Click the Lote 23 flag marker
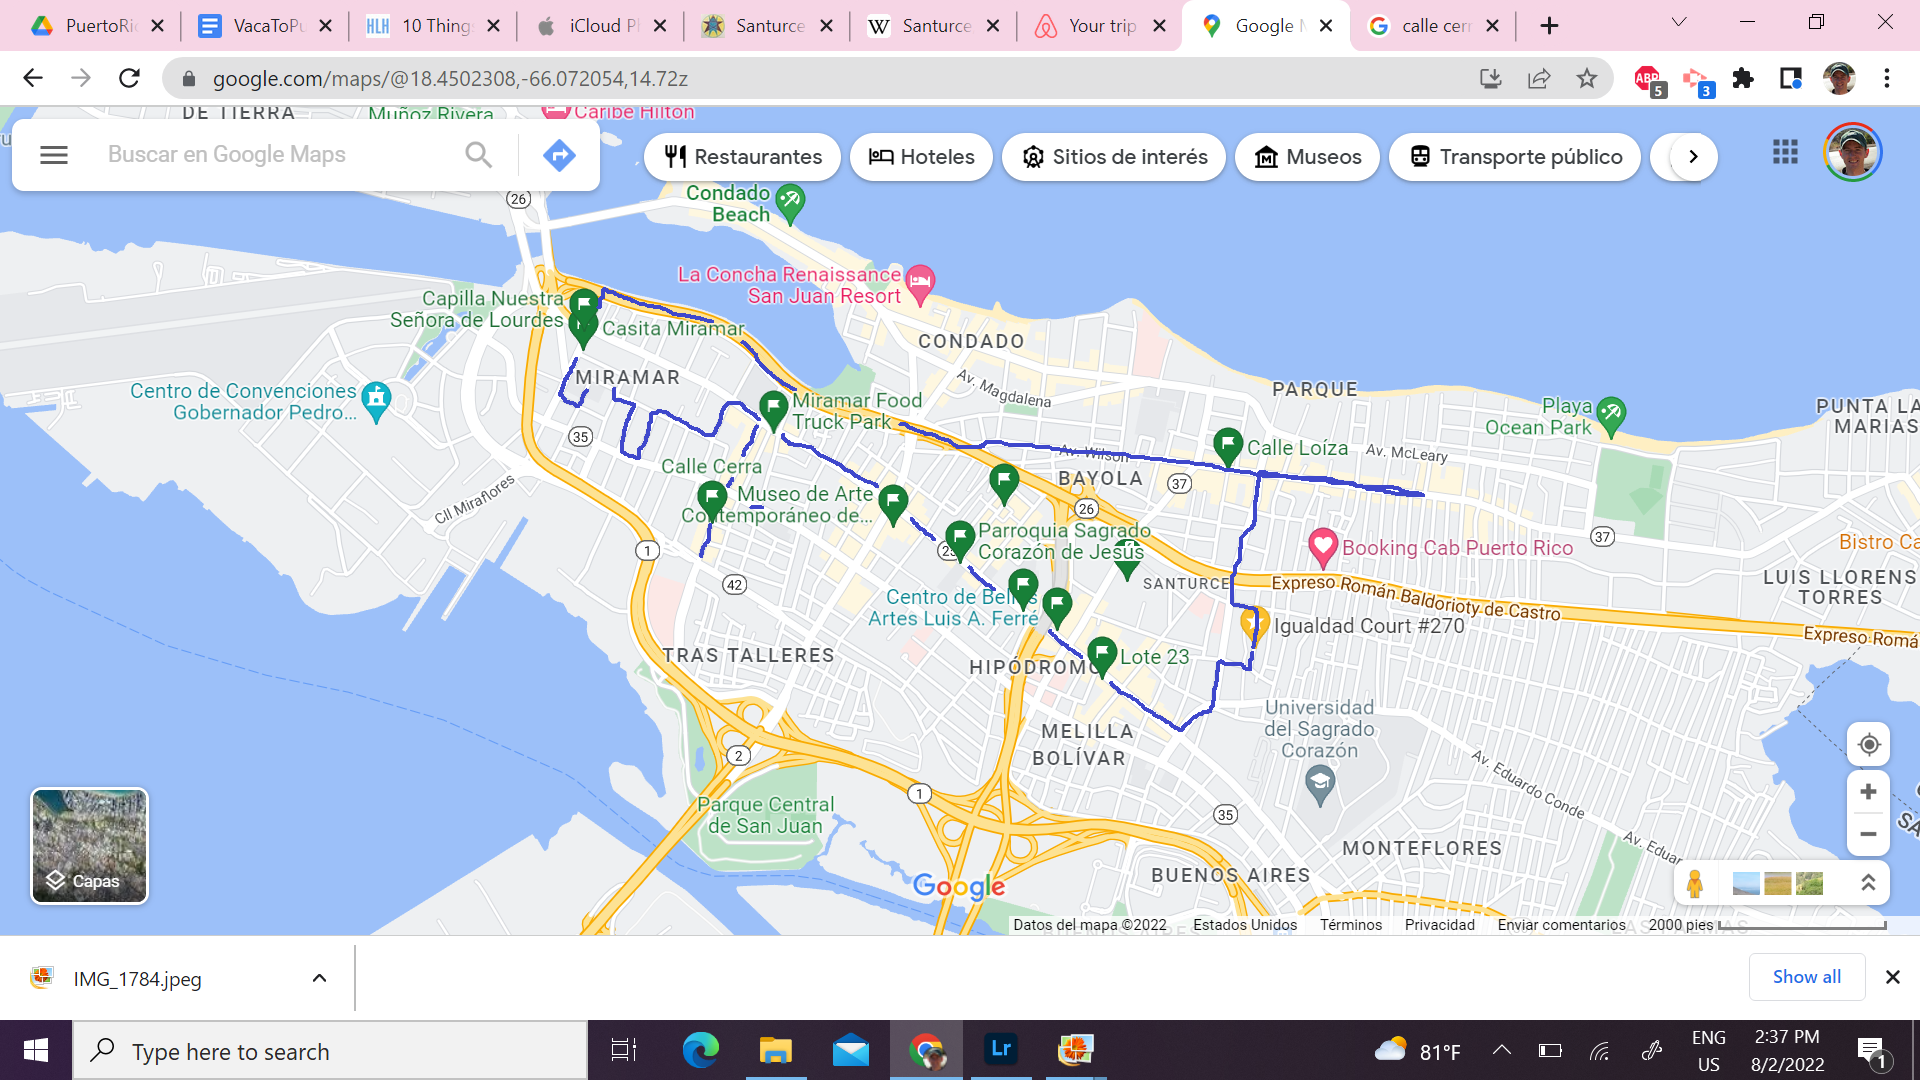This screenshot has height=1080, width=1920. coord(1101,654)
